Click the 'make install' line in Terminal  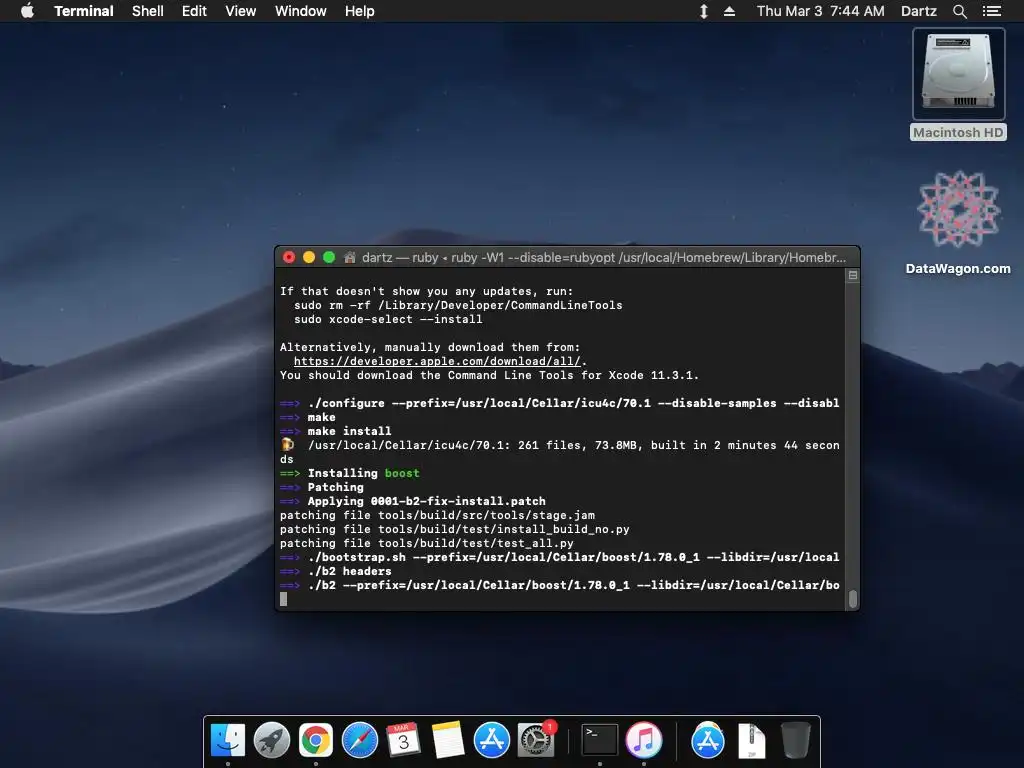point(336,431)
